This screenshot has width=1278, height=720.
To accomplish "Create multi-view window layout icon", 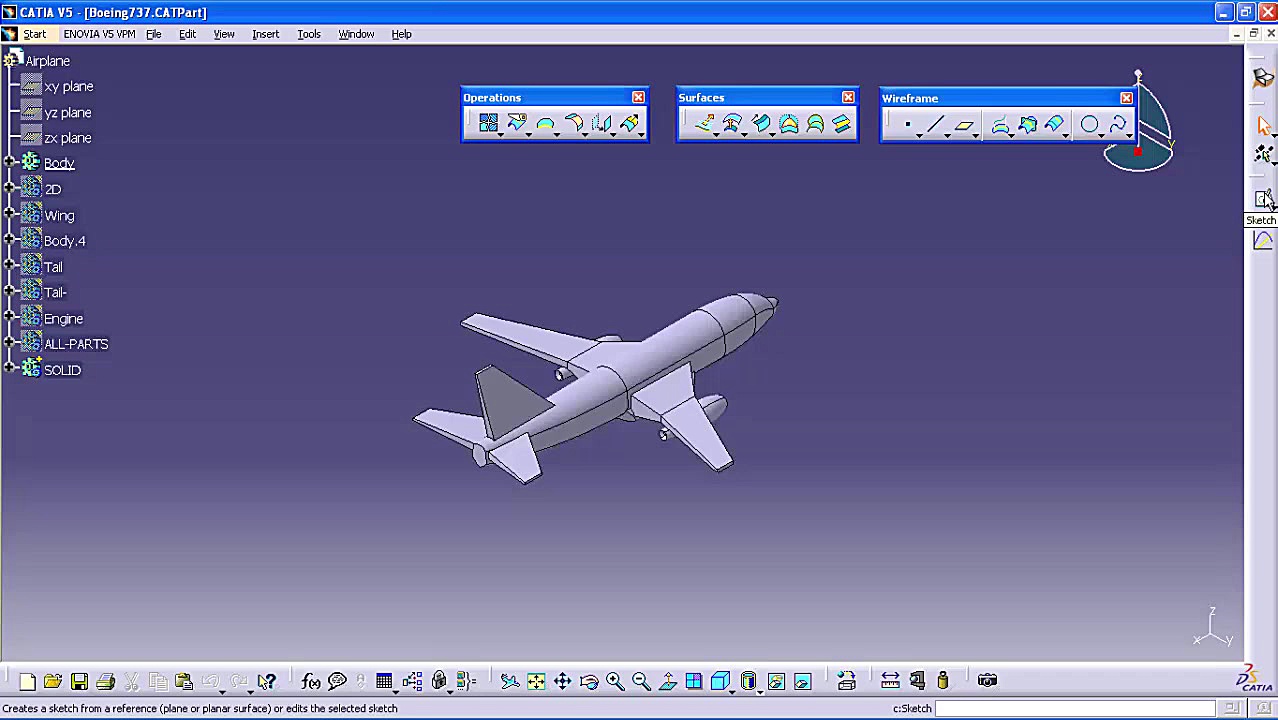I will coord(693,681).
